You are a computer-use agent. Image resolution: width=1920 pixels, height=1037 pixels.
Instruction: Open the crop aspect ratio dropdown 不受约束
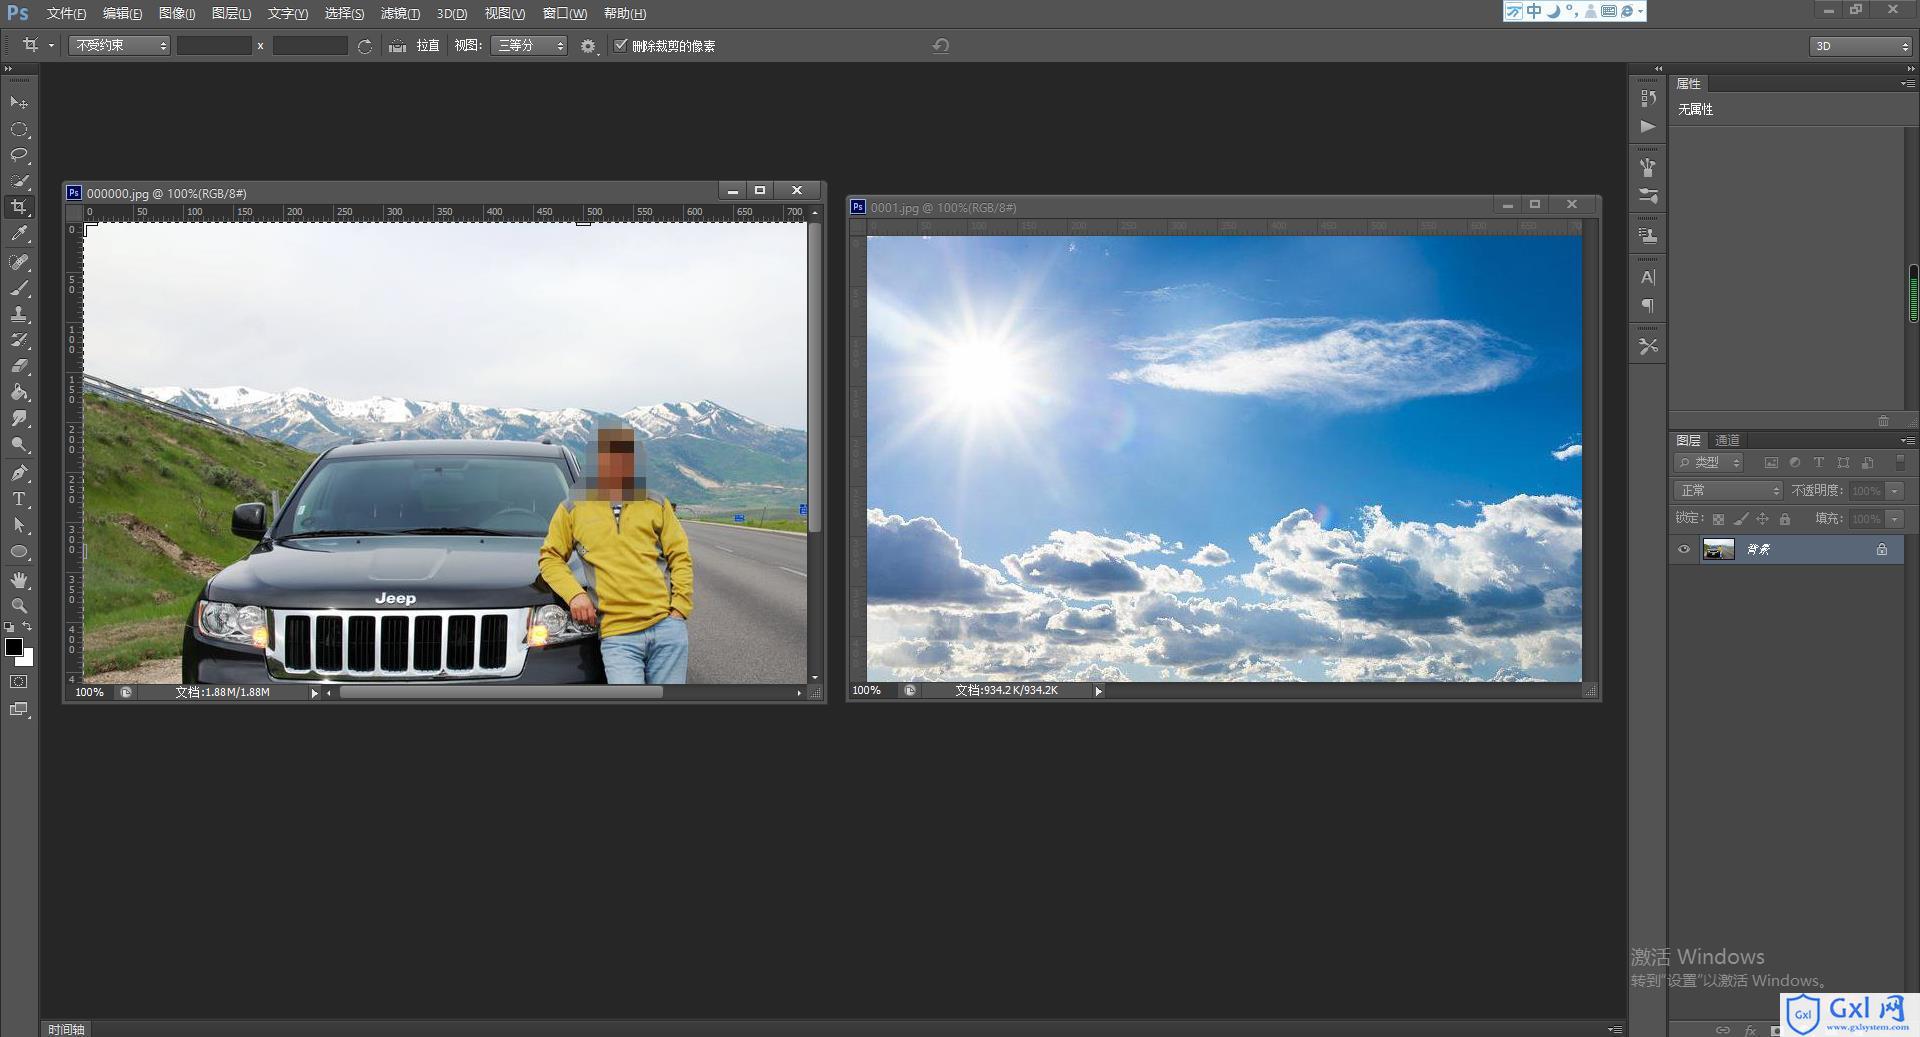coord(119,46)
